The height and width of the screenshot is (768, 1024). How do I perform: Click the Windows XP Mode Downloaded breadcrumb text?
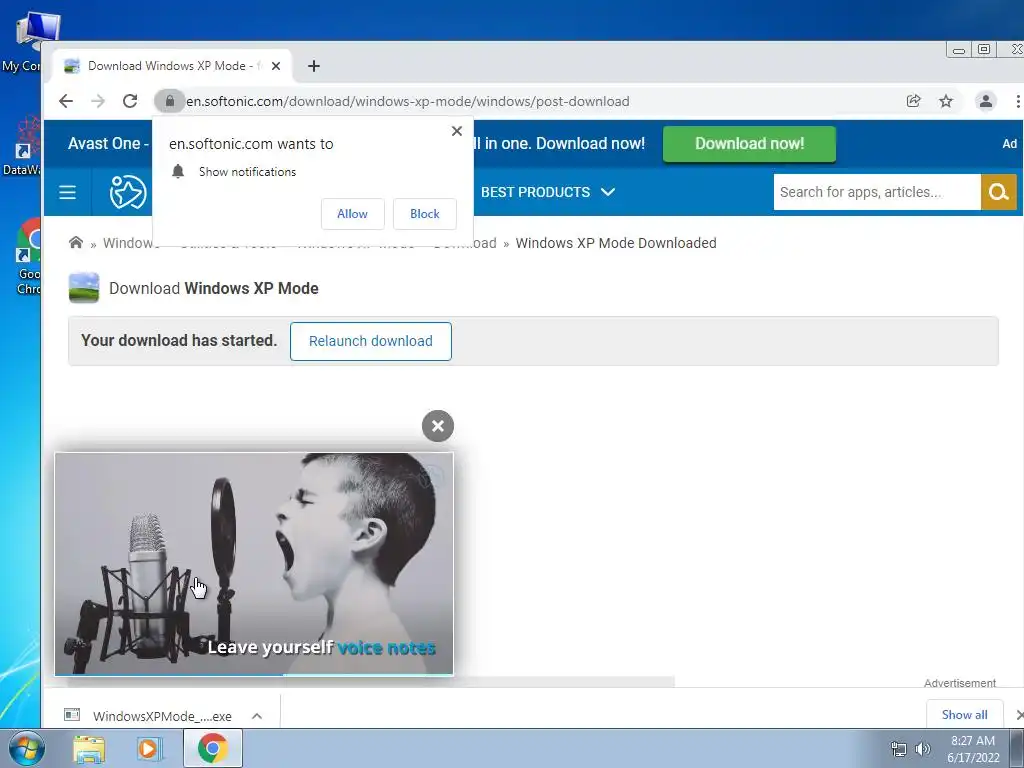pyautogui.click(x=616, y=243)
